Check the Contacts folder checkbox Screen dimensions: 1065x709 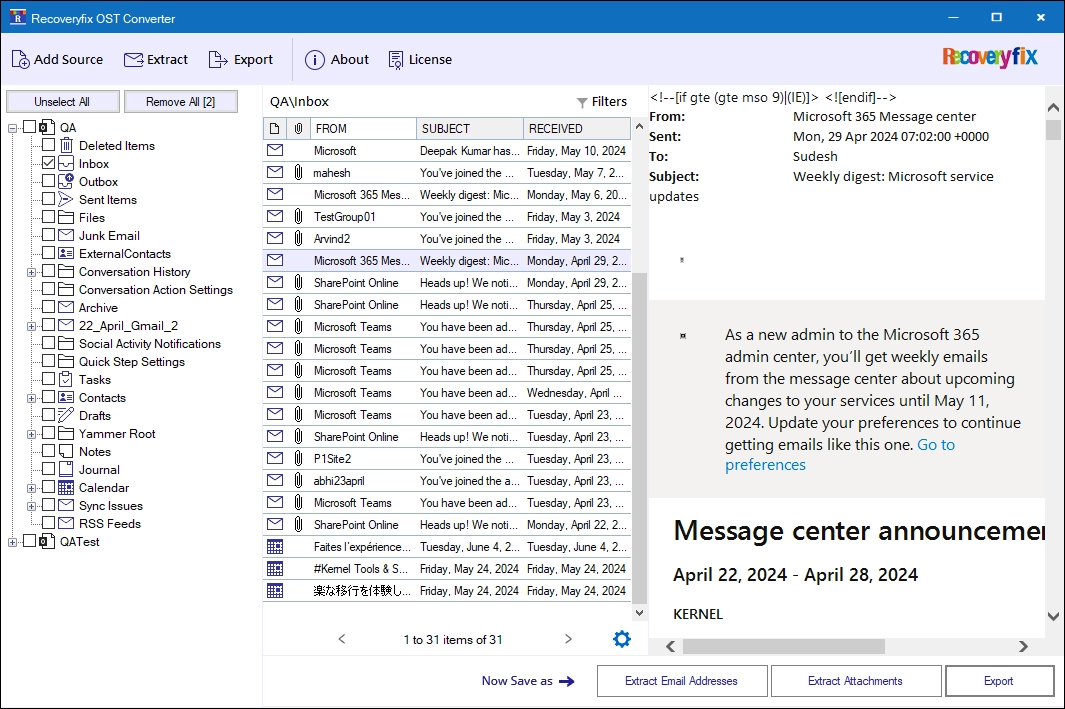pyautogui.click(x=48, y=397)
